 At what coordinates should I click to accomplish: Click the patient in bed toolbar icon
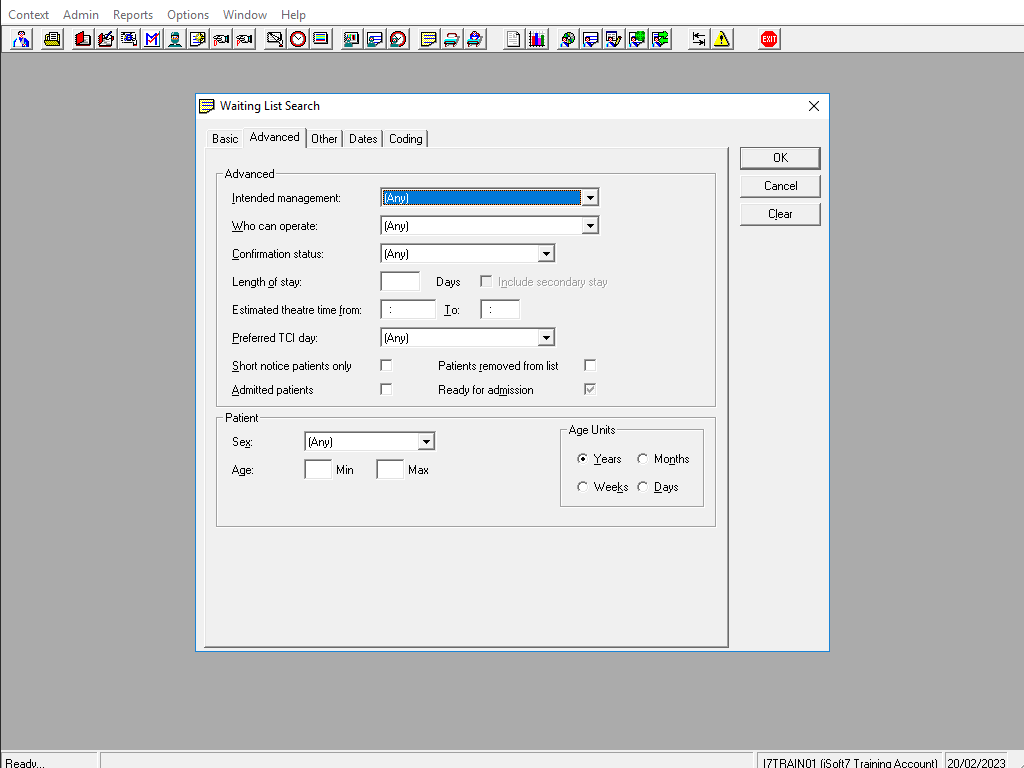point(475,39)
